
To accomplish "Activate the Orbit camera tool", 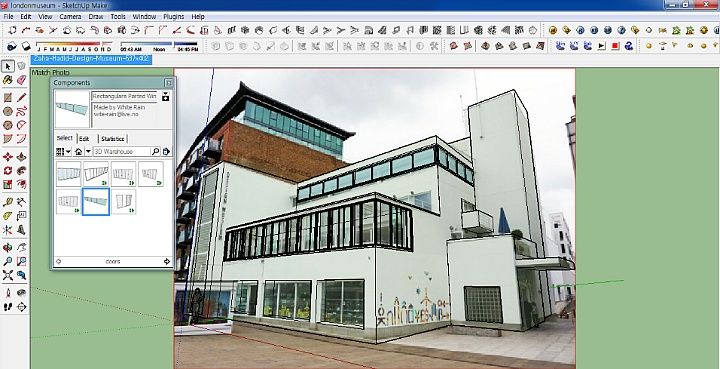I will click(x=8, y=248).
